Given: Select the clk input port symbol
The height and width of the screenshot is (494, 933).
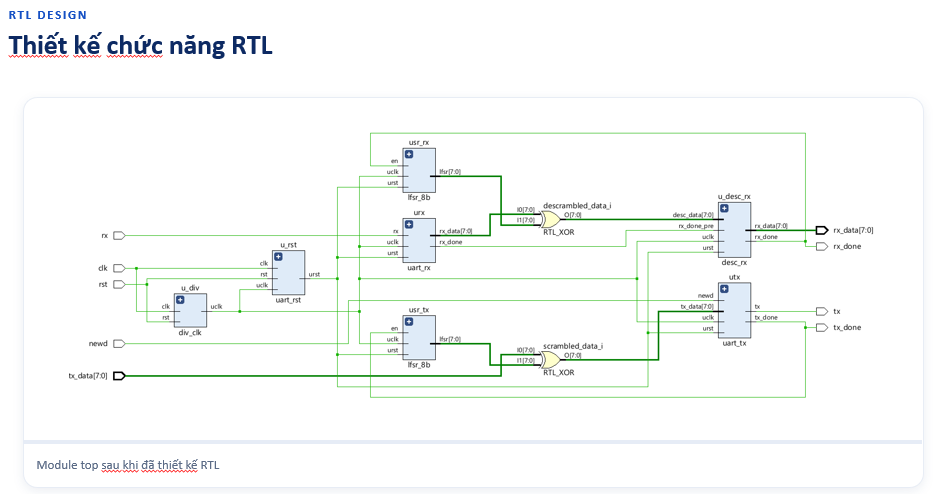Looking at the screenshot, I should (x=119, y=268).
